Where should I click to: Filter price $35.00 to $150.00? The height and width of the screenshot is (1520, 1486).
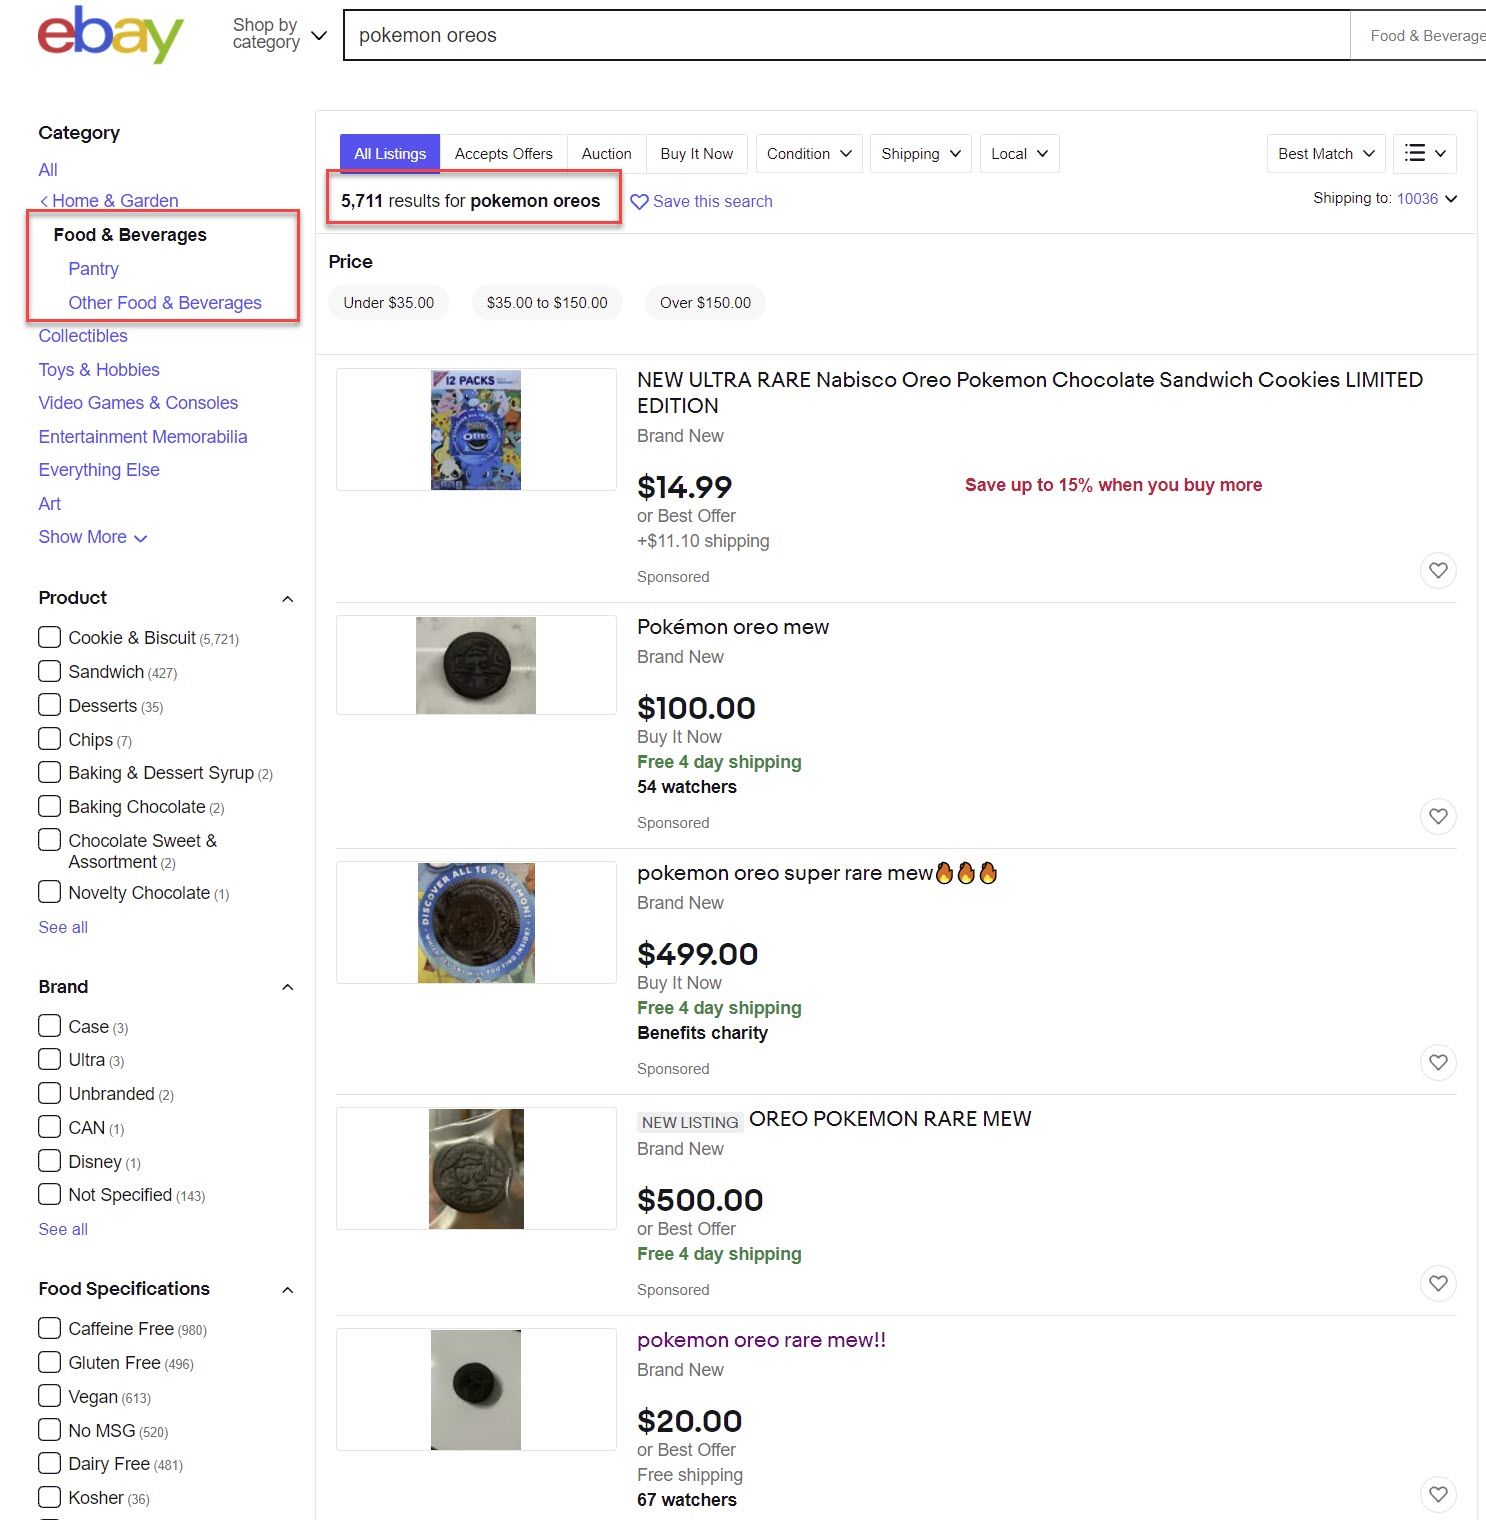coord(547,302)
